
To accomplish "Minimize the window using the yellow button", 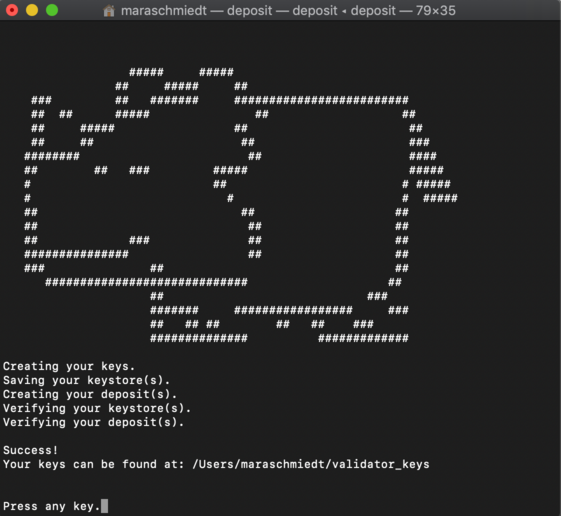I will [32, 10].
